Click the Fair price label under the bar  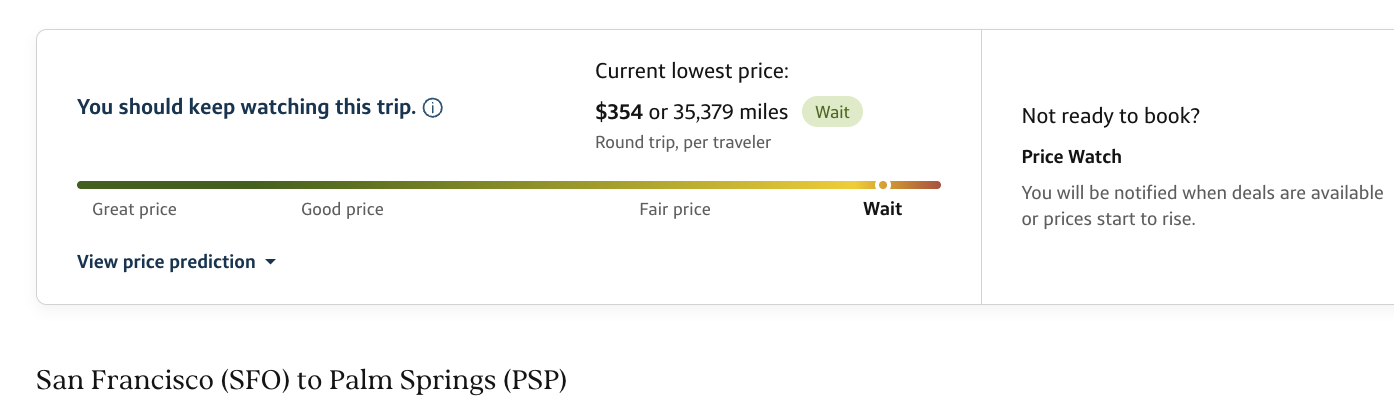tap(675, 209)
